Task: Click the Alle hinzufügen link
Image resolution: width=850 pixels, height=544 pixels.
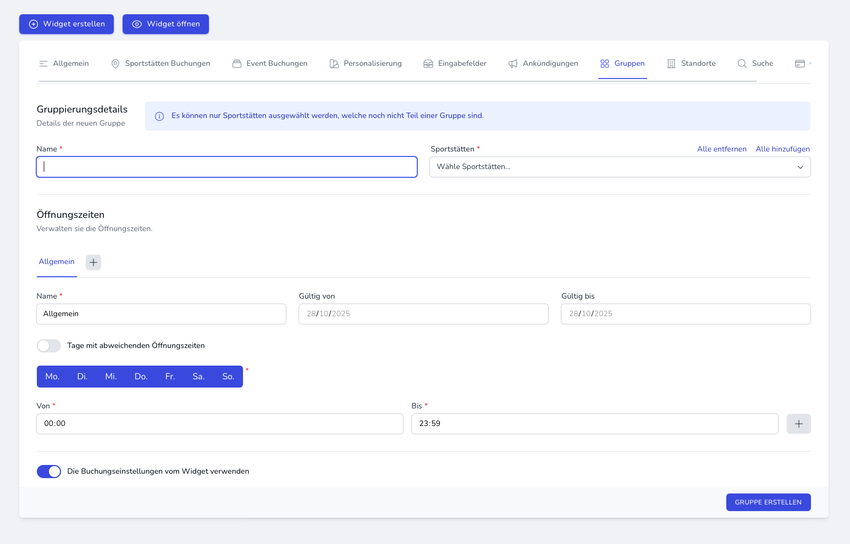Action: (x=782, y=149)
